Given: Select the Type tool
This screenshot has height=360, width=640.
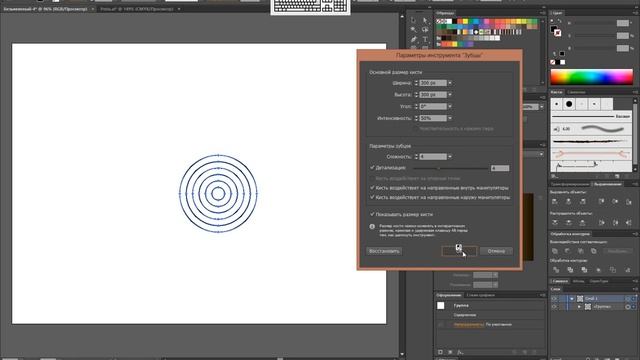Looking at the screenshot, I should [425, 39].
